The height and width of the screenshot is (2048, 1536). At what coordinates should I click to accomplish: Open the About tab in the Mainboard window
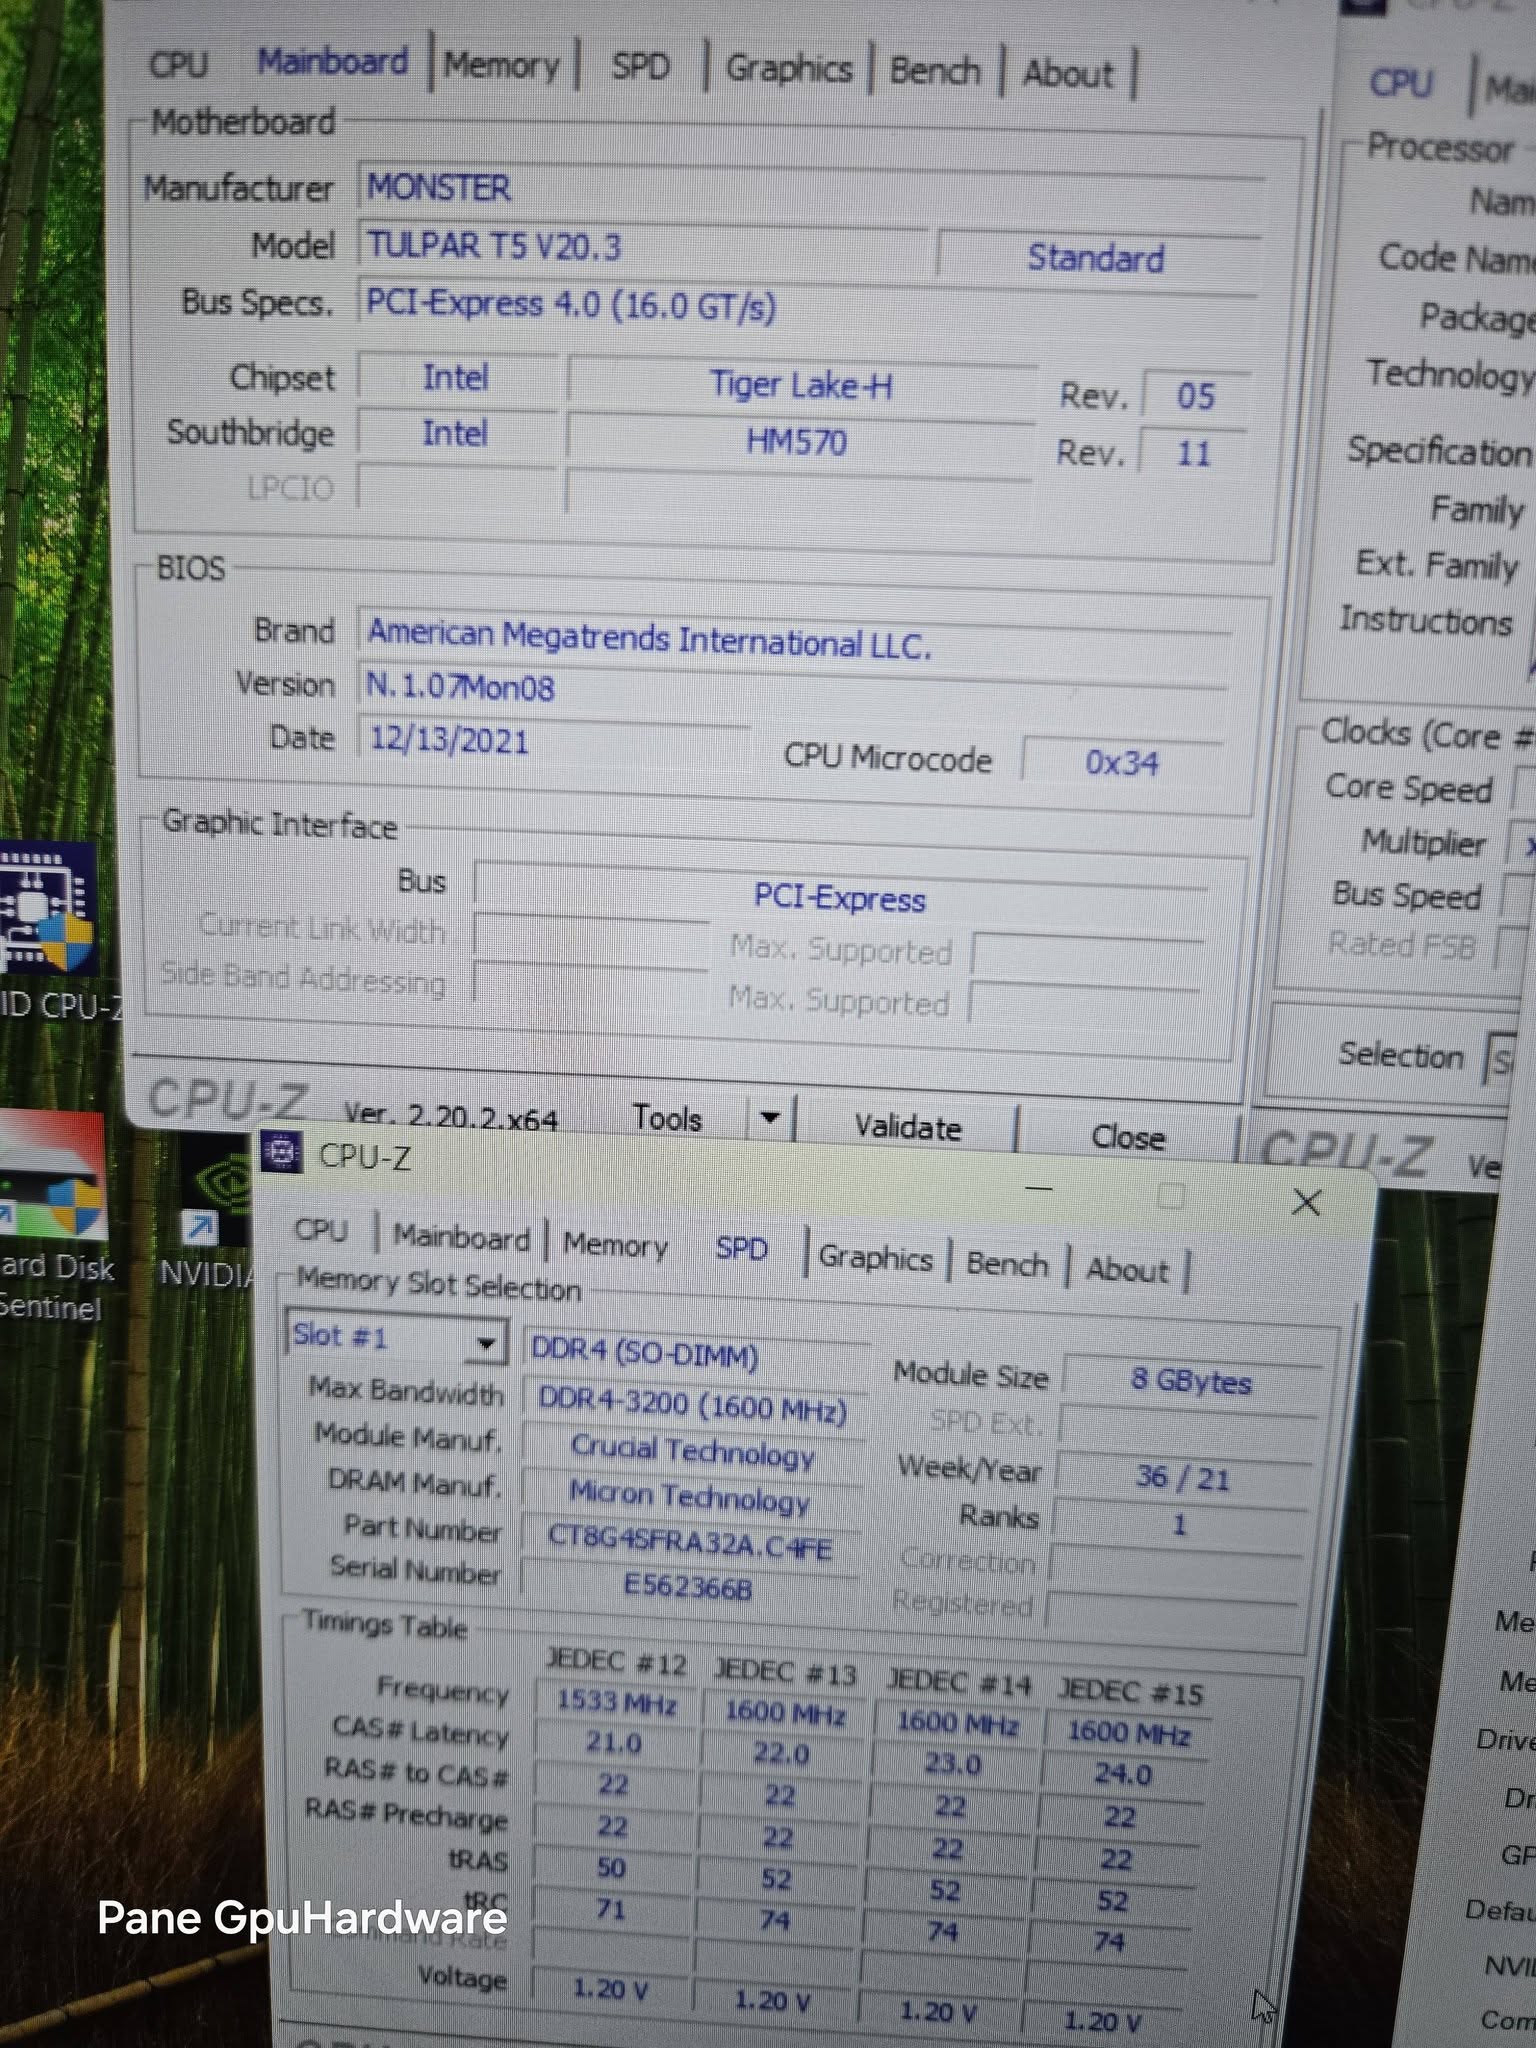(x=1068, y=74)
